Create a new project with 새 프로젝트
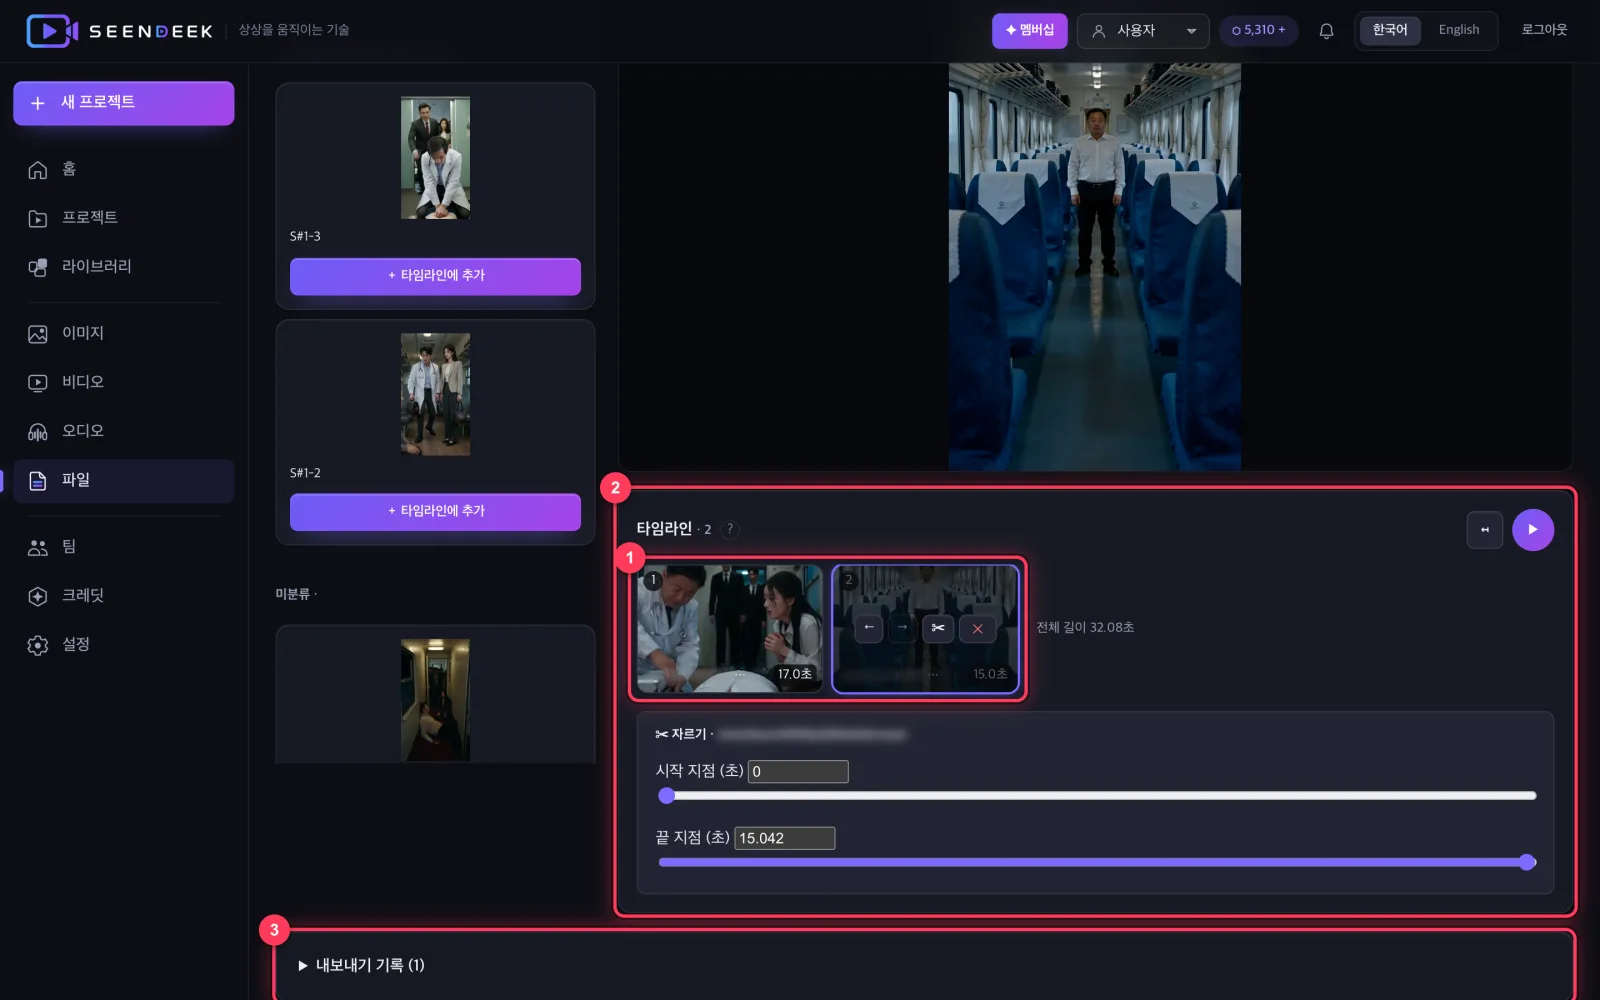This screenshot has height=1000, width=1600. click(124, 103)
